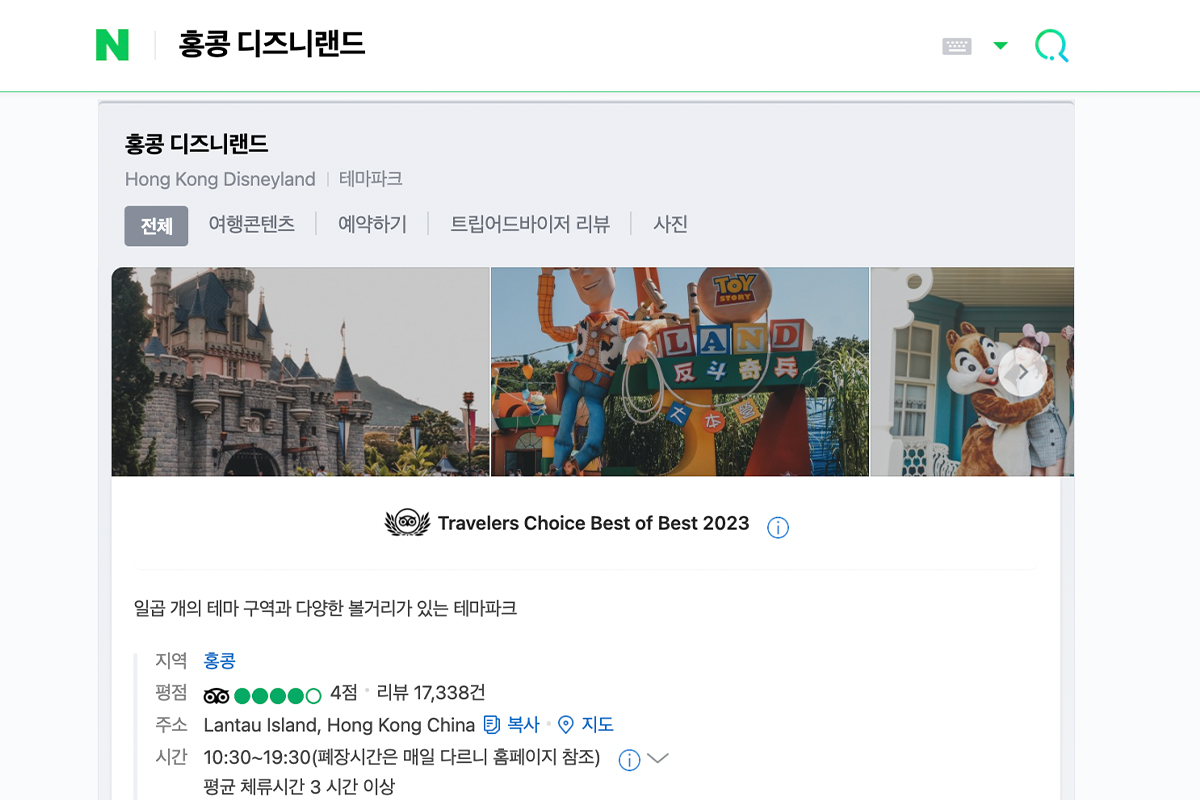Click info icon next to opening hours
The width and height of the screenshot is (1200, 800).
click(x=629, y=760)
